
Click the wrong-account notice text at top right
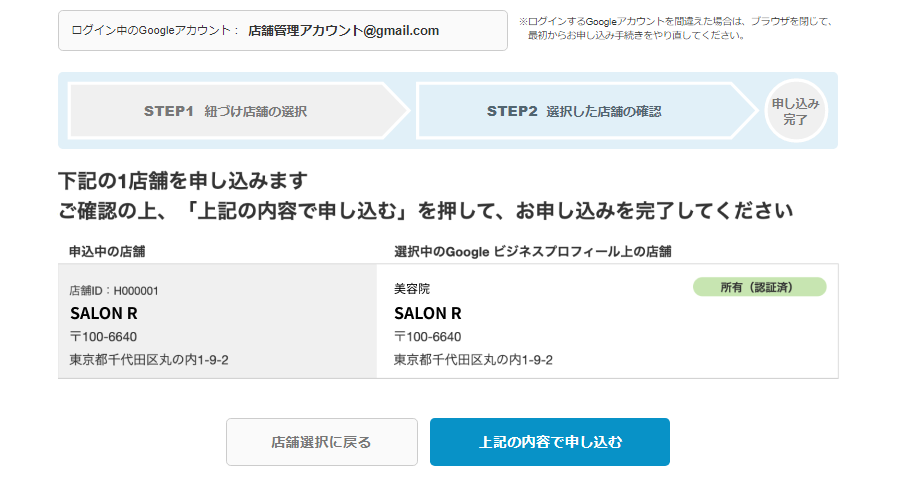pyautogui.click(x=679, y=27)
